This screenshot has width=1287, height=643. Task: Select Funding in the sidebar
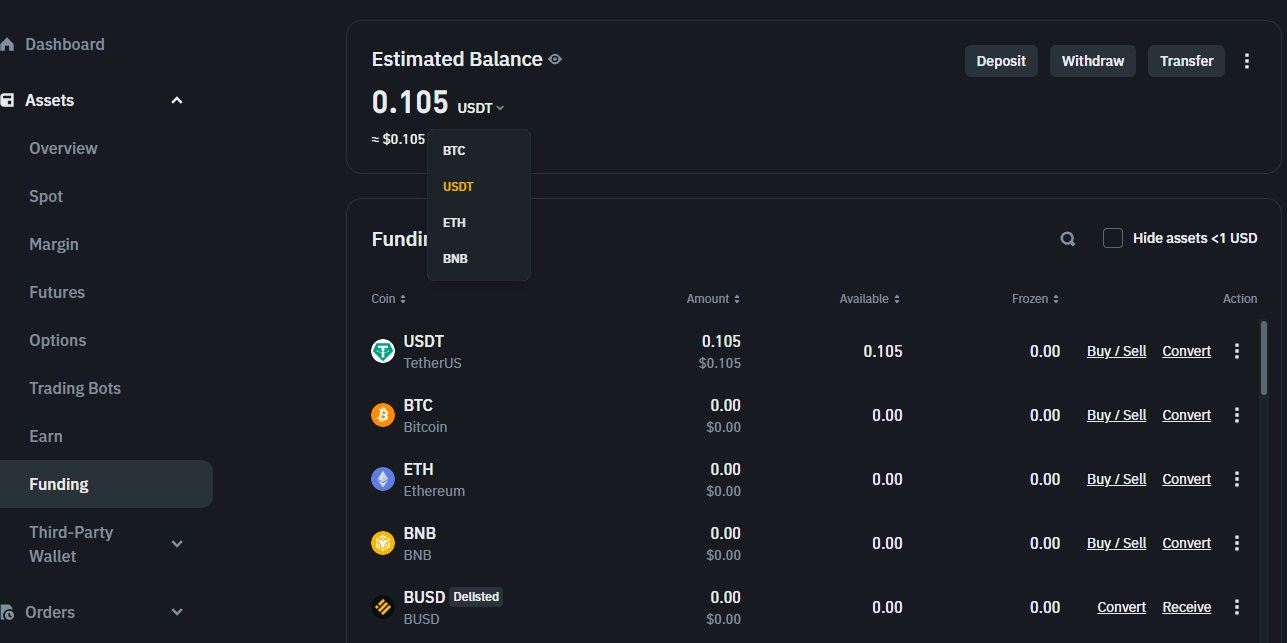point(106,484)
